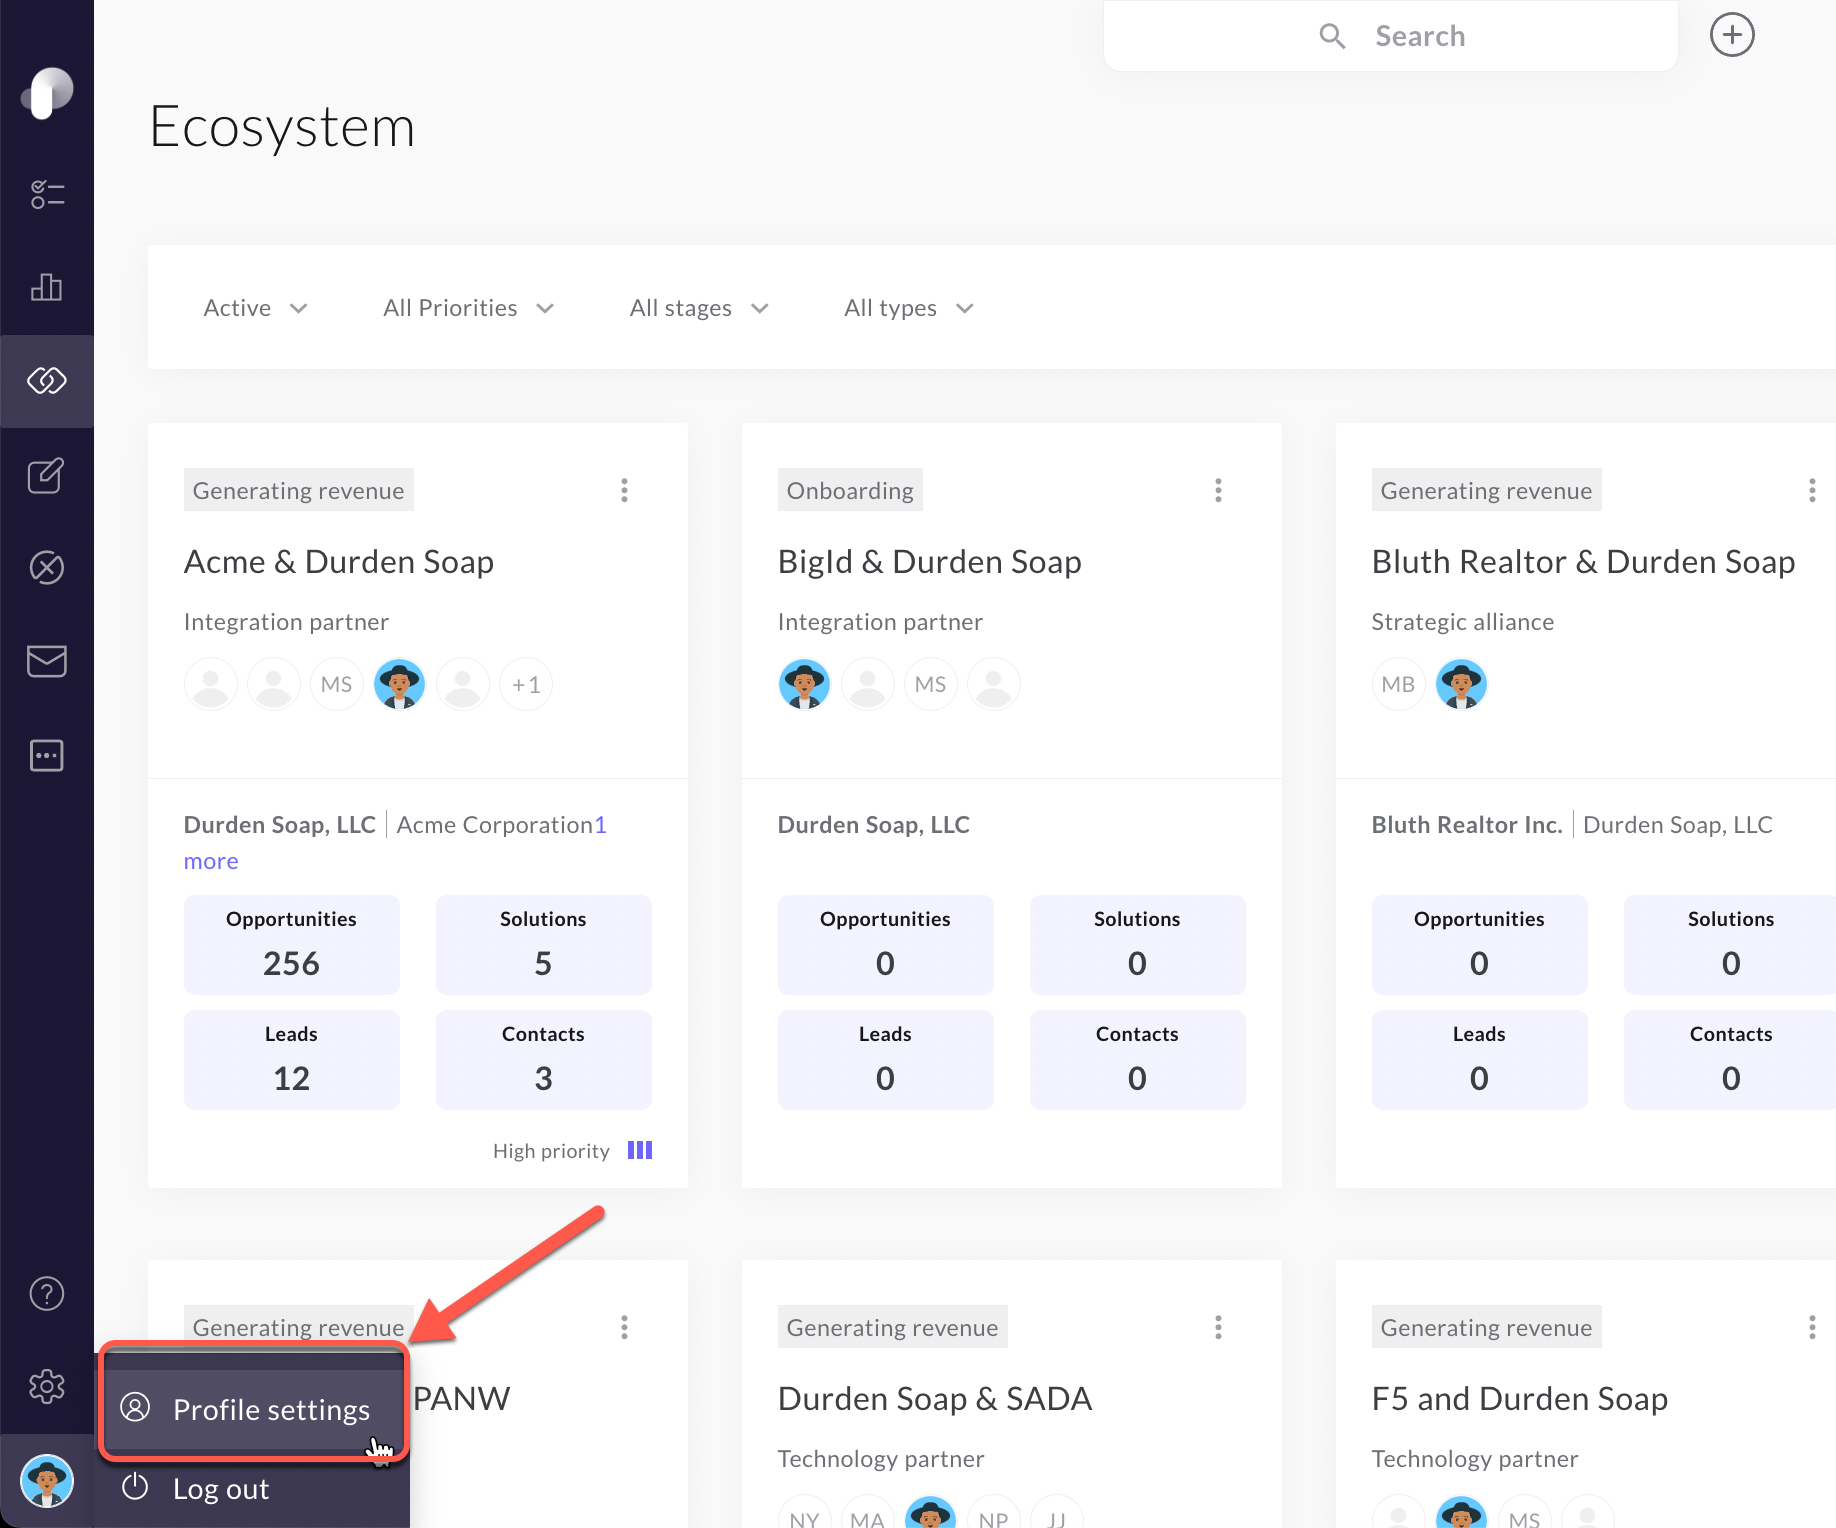Open the messages envelope icon
Screen dimensions: 1836x1528
(x=47, y=660)
